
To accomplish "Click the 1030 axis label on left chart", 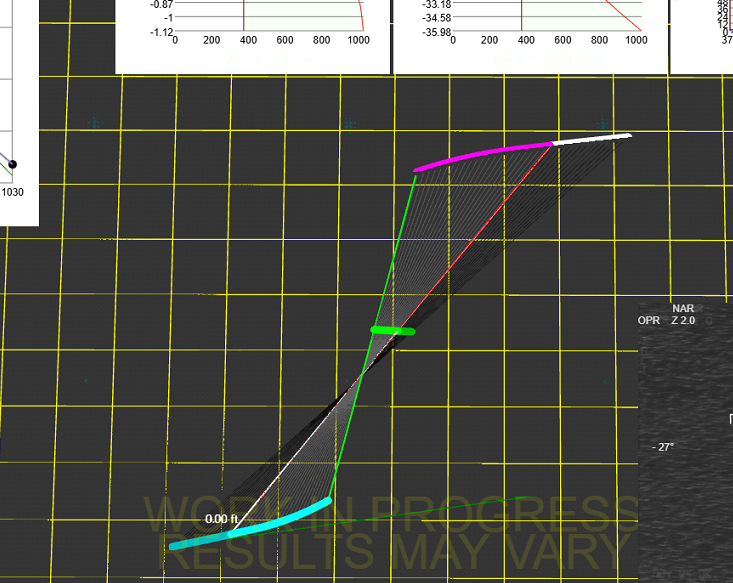I will tap(13, 190).
